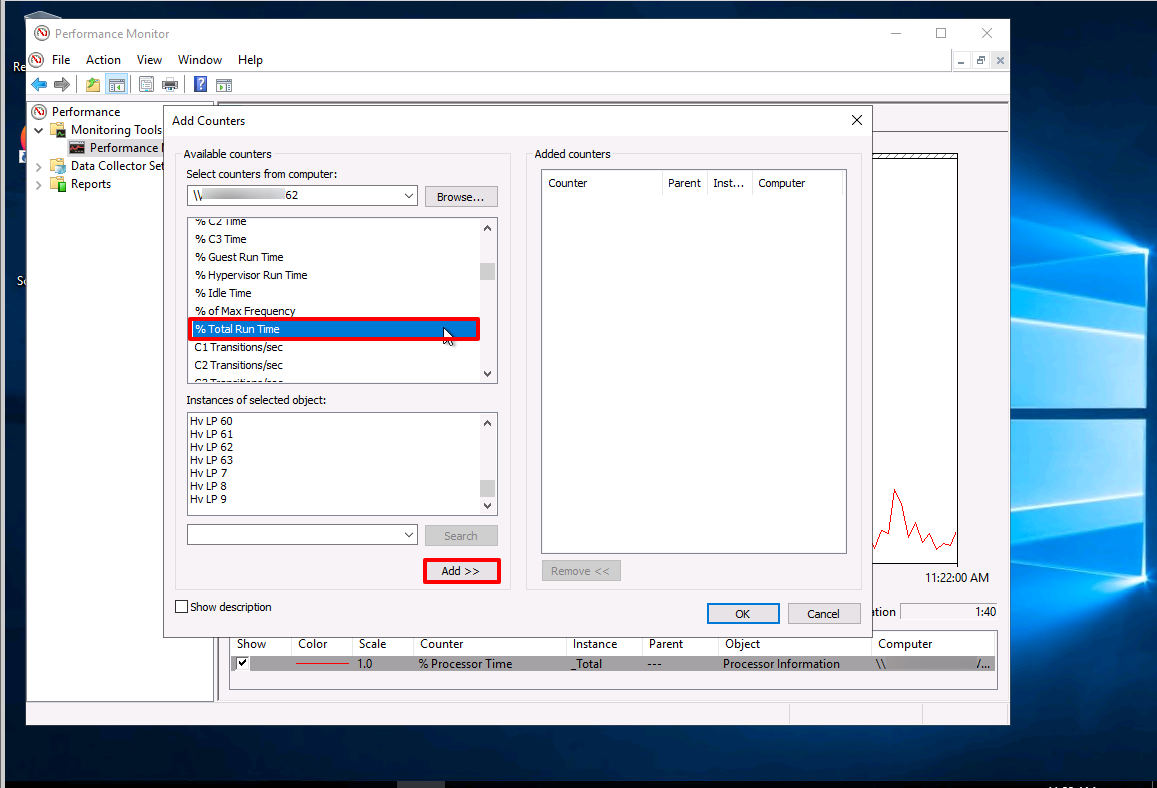Open Help via question mark toolbar icon

(x=200, y=85)
